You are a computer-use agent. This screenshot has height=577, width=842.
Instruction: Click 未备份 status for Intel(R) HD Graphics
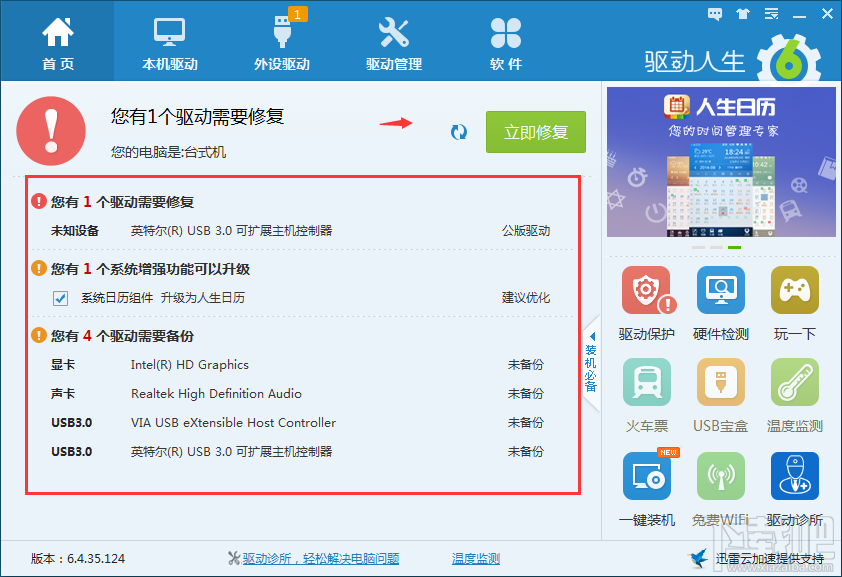tap(526, 365)
